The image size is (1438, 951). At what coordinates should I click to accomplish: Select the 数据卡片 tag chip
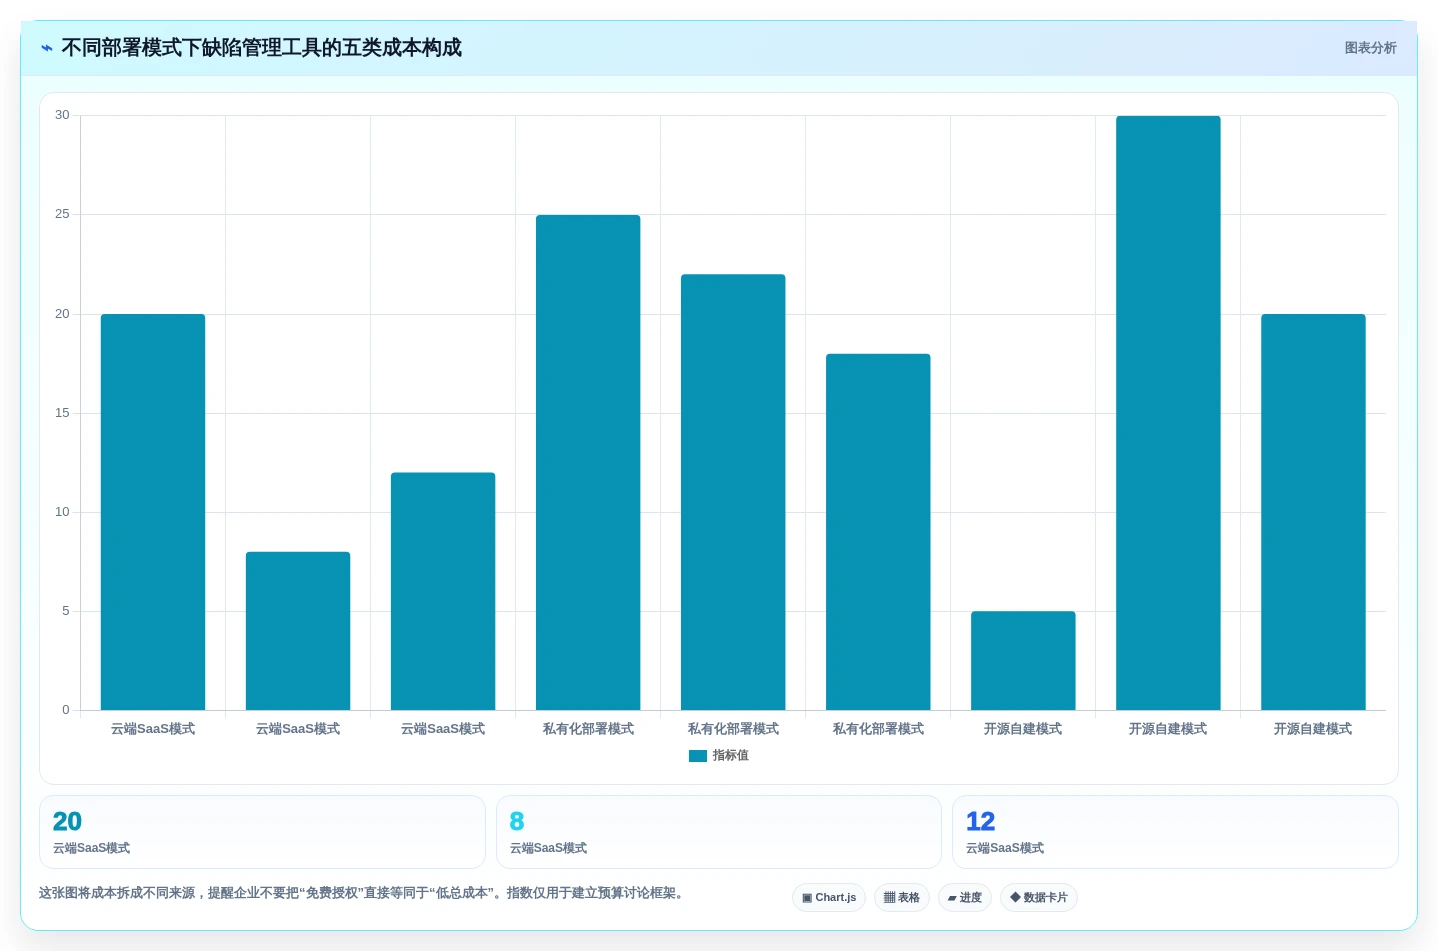(1039, 898)
